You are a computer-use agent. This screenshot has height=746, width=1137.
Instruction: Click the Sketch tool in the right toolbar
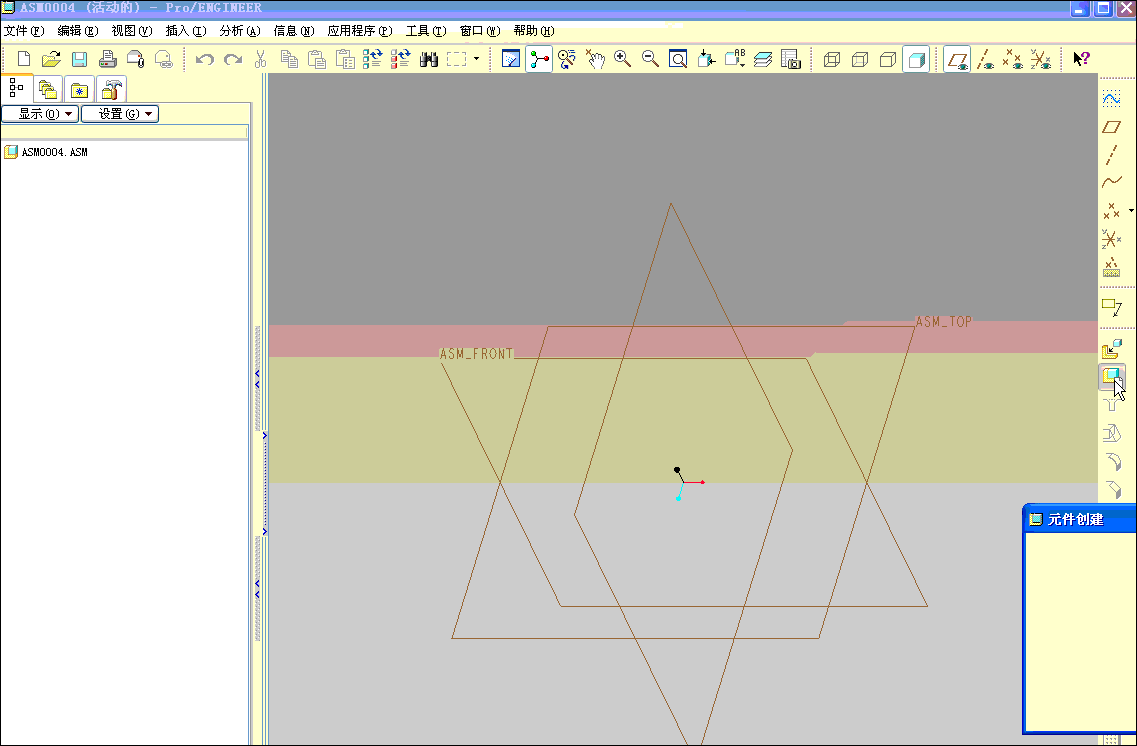coord(1111,98)
